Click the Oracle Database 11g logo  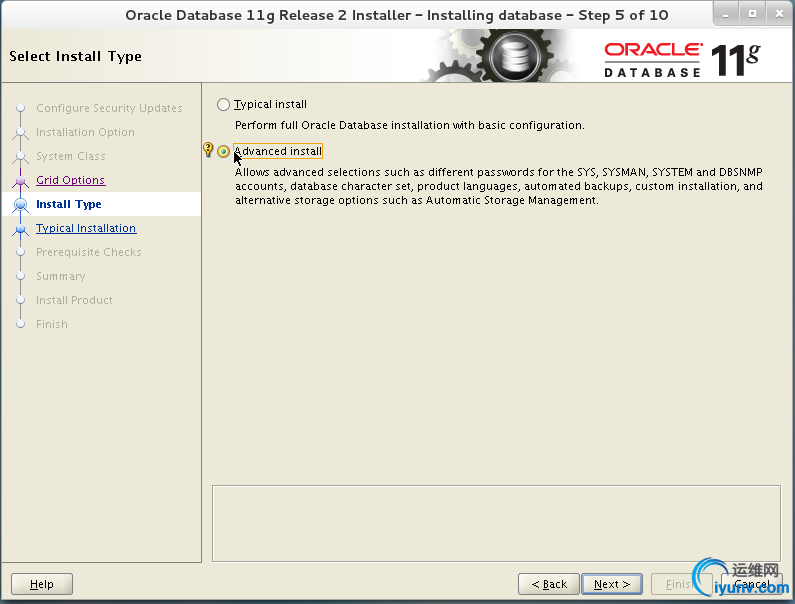[682, 60]
